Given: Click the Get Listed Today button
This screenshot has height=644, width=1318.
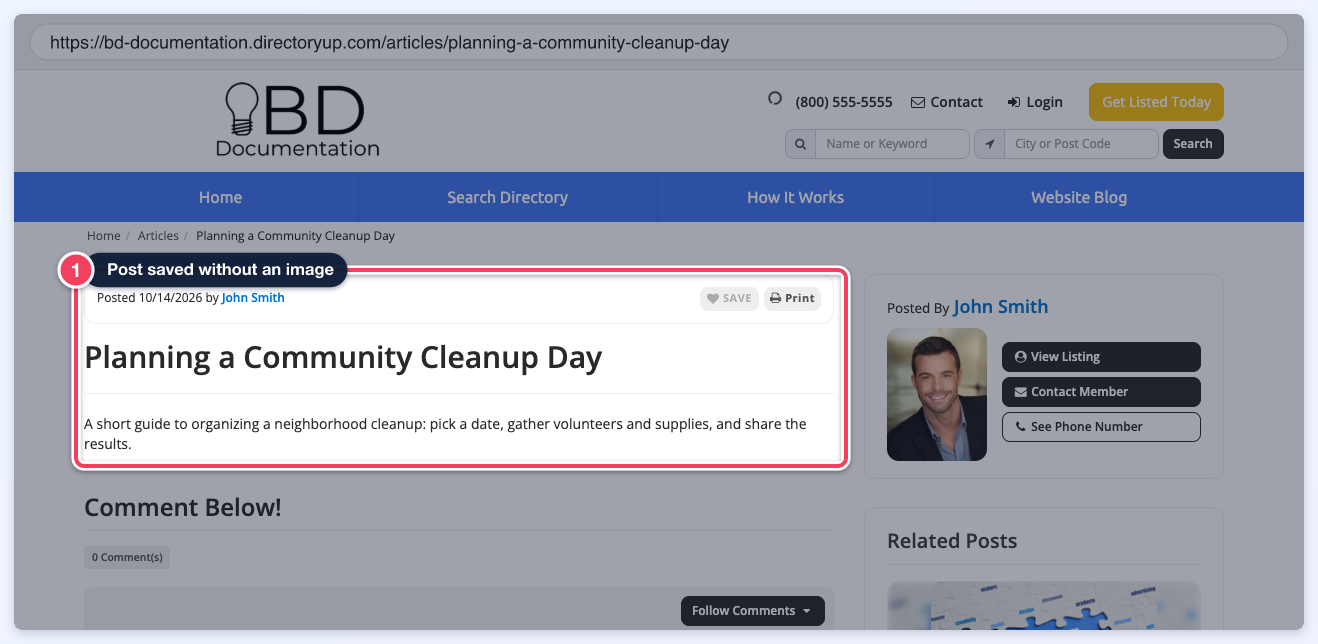Looking at the screenshot, I should [x=1156, y=102].
